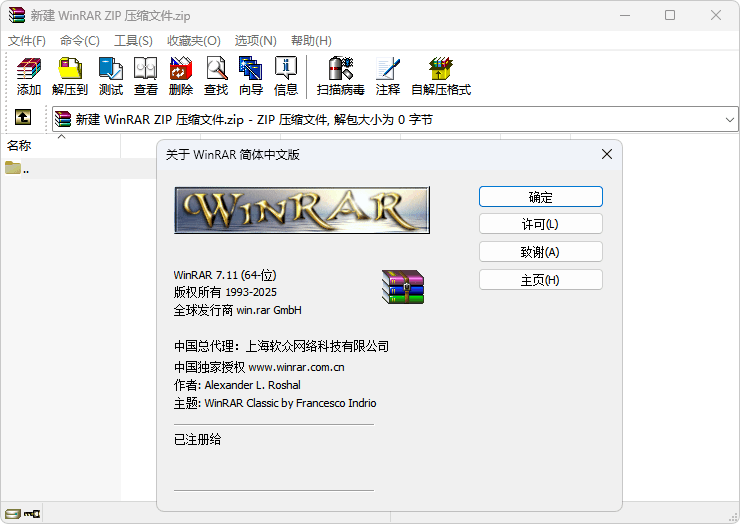Open the 帮助(H) menu
Screen dimensions: 740x524
tap(311, 41)
